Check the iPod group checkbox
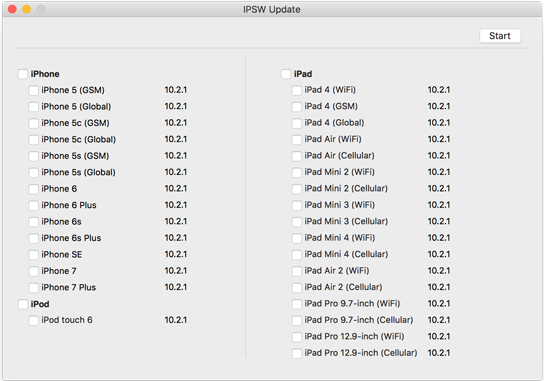 (x=23, y=304)
